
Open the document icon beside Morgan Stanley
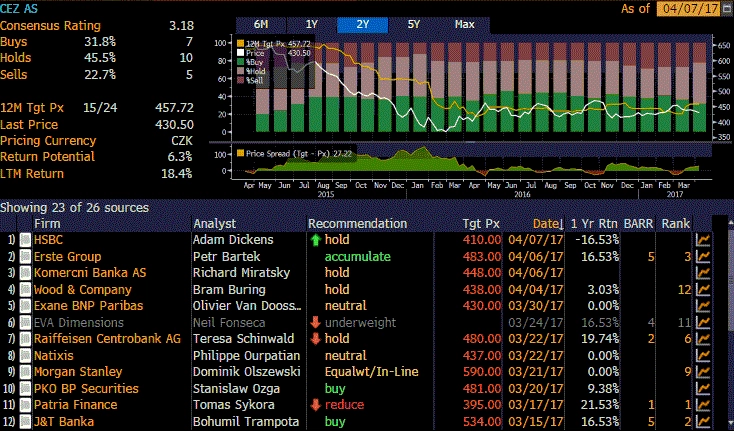click(x=25, y=372)
